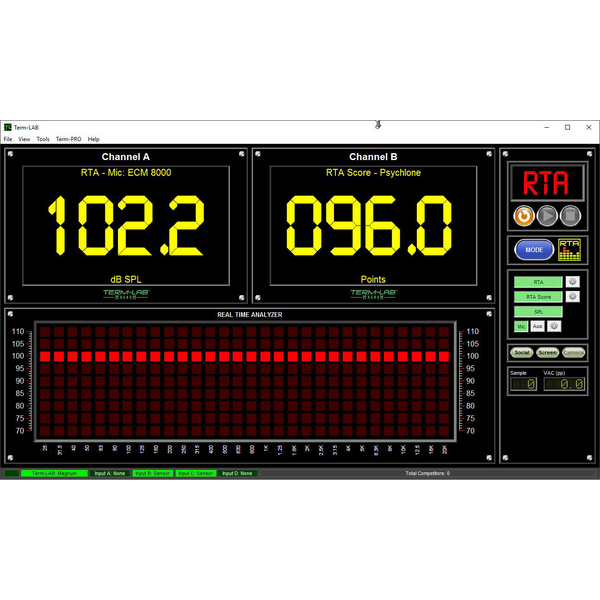Click the 'Channel A' panel title

126,157
